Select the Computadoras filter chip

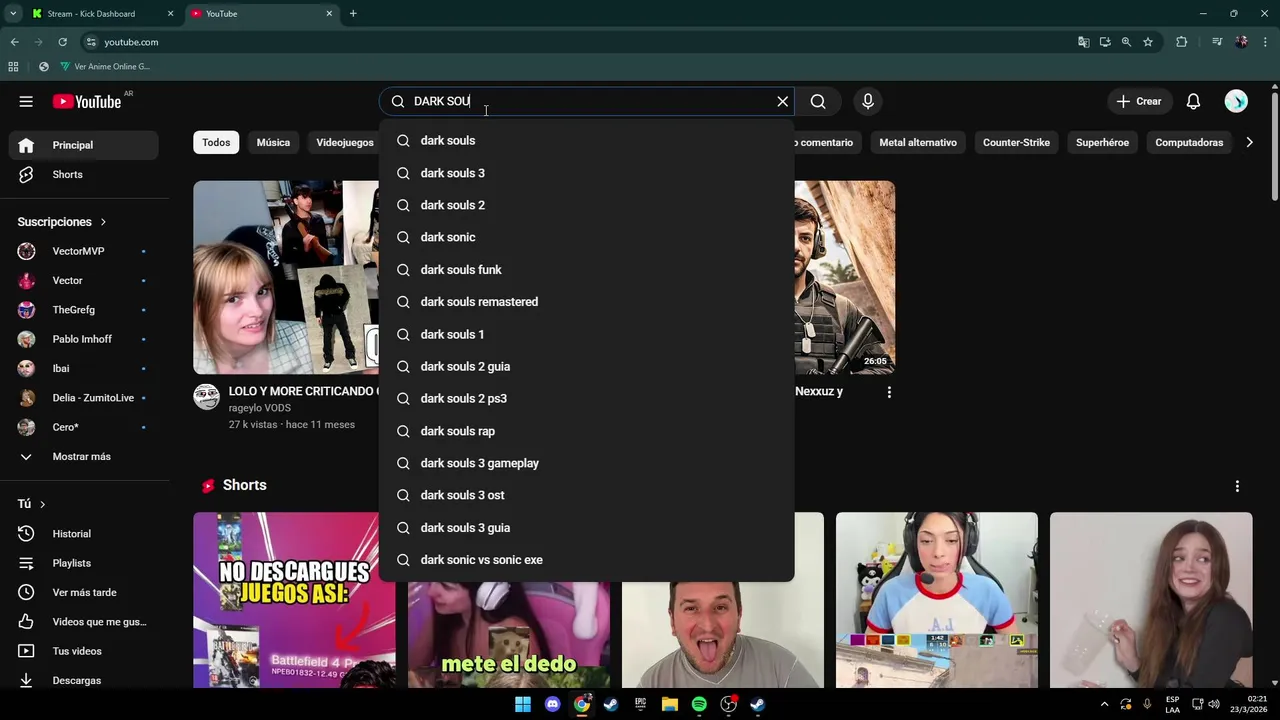1189,142
